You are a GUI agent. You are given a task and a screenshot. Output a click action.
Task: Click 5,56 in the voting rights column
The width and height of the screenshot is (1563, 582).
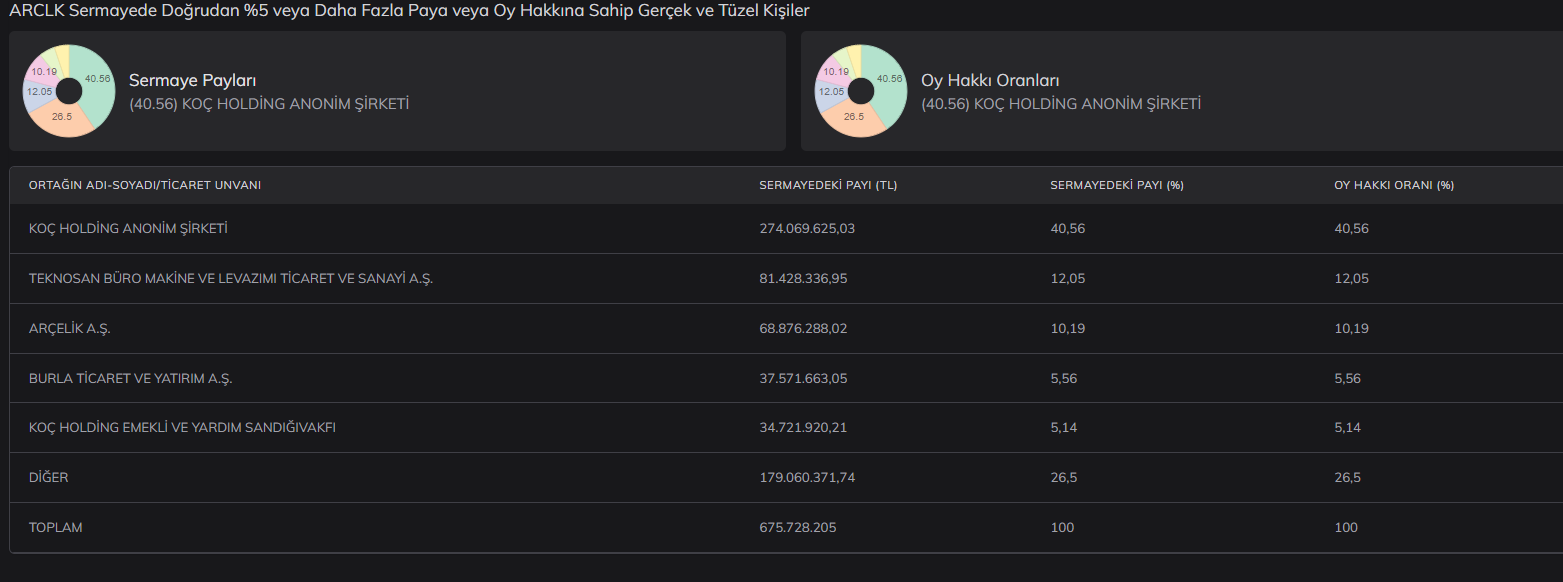pyautogui.click(x=1347, y=378)
